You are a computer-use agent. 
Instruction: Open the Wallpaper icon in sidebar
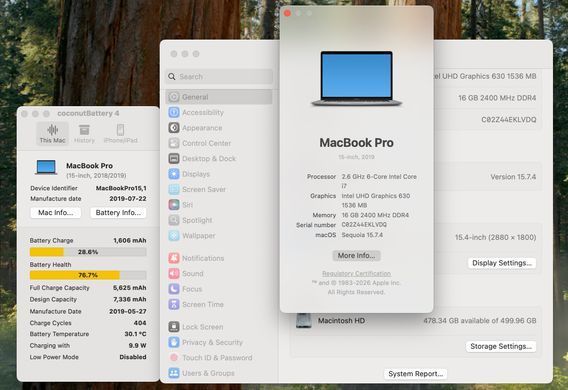pos(174,235)
